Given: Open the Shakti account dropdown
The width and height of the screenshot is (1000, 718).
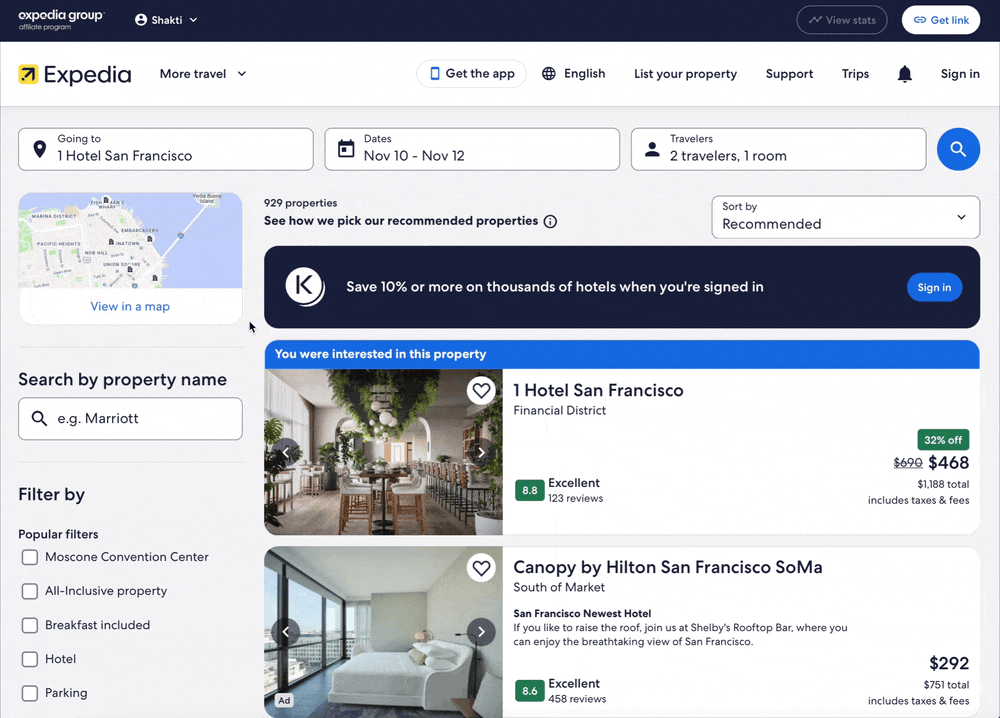Looking at the screenshot, I should (166, 20).
